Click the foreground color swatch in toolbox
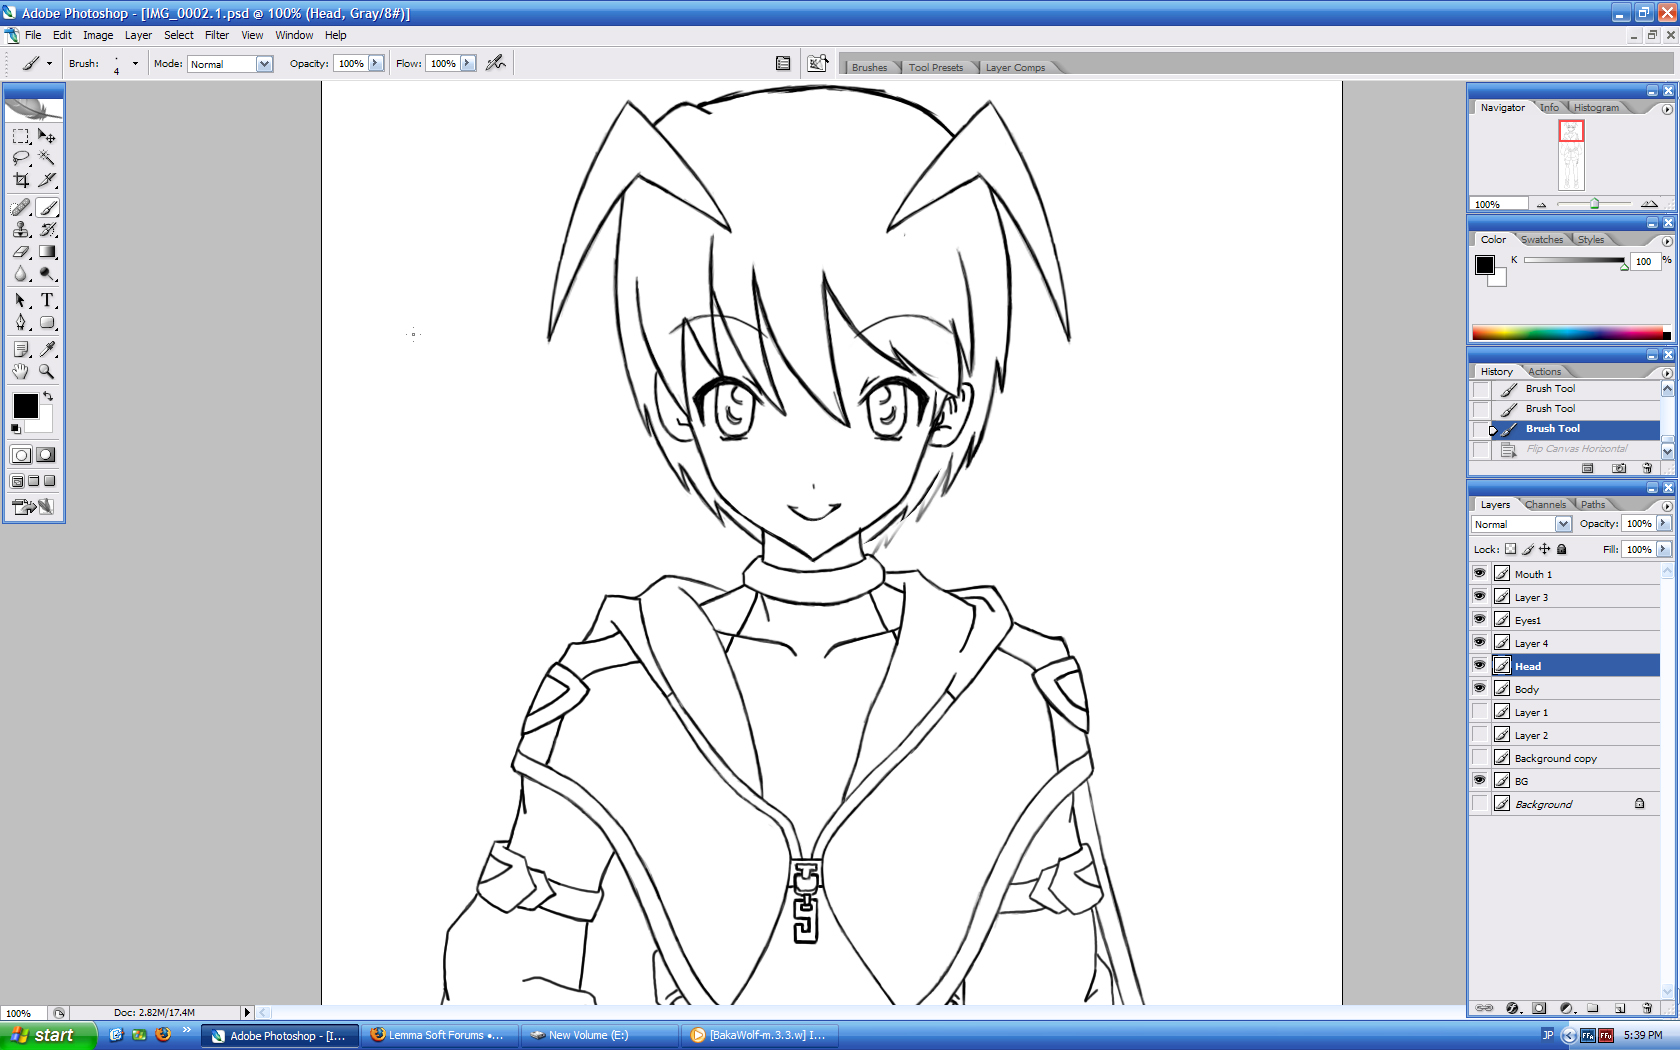Screen dimensions: 1680x1050 click(x=25, y=405)
